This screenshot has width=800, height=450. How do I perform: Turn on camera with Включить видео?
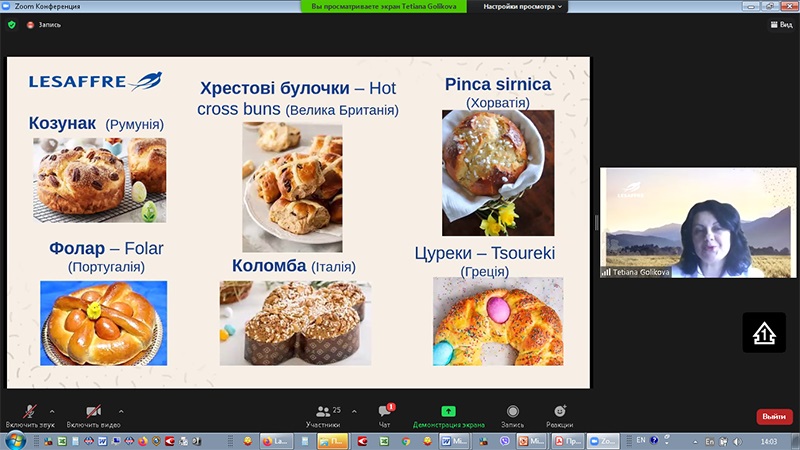[93, 415]
